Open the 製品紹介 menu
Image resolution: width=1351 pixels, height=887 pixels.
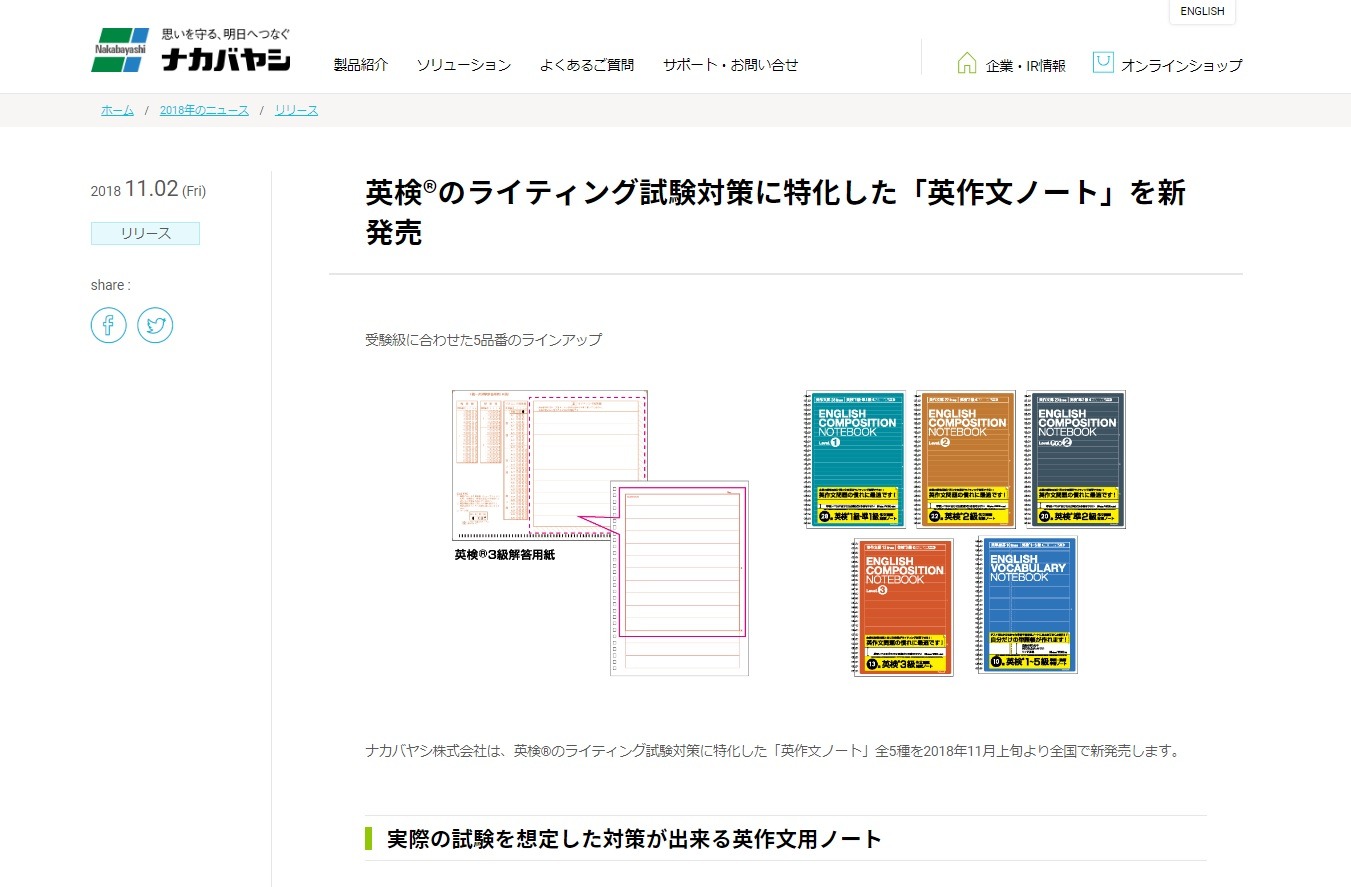[360, 64]
